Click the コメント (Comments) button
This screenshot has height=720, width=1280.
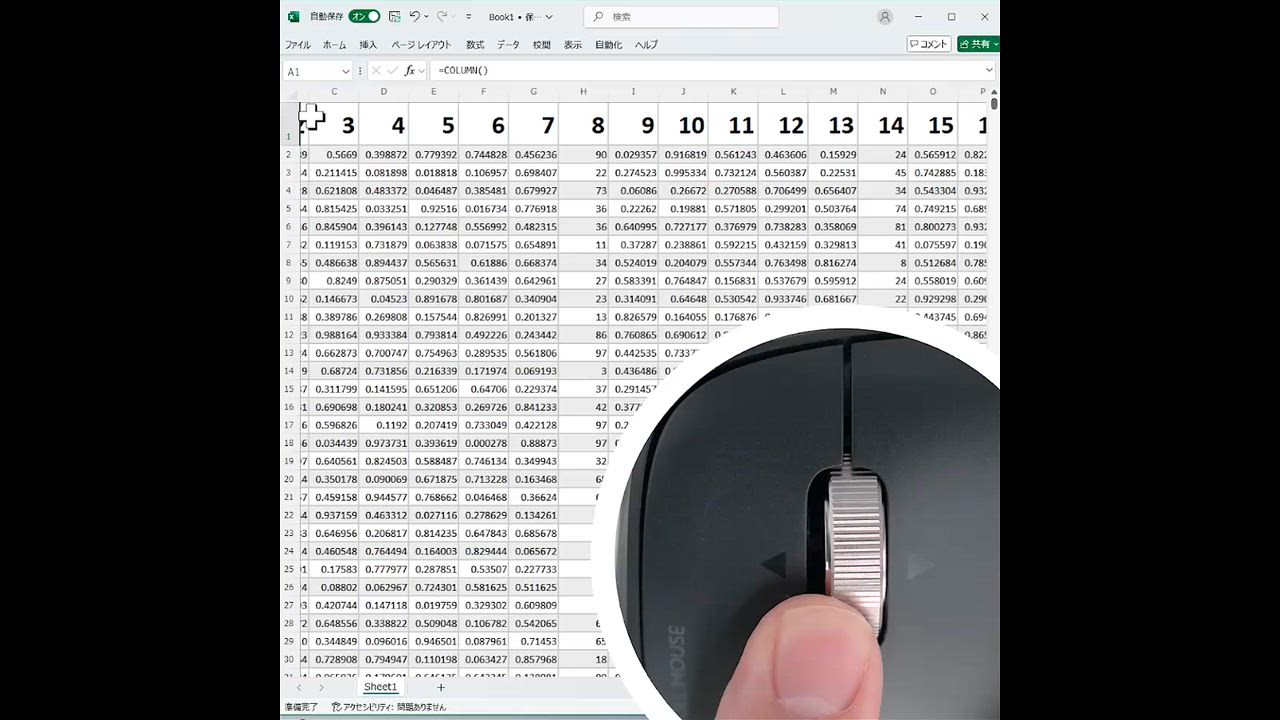click(x=931, y=44)
